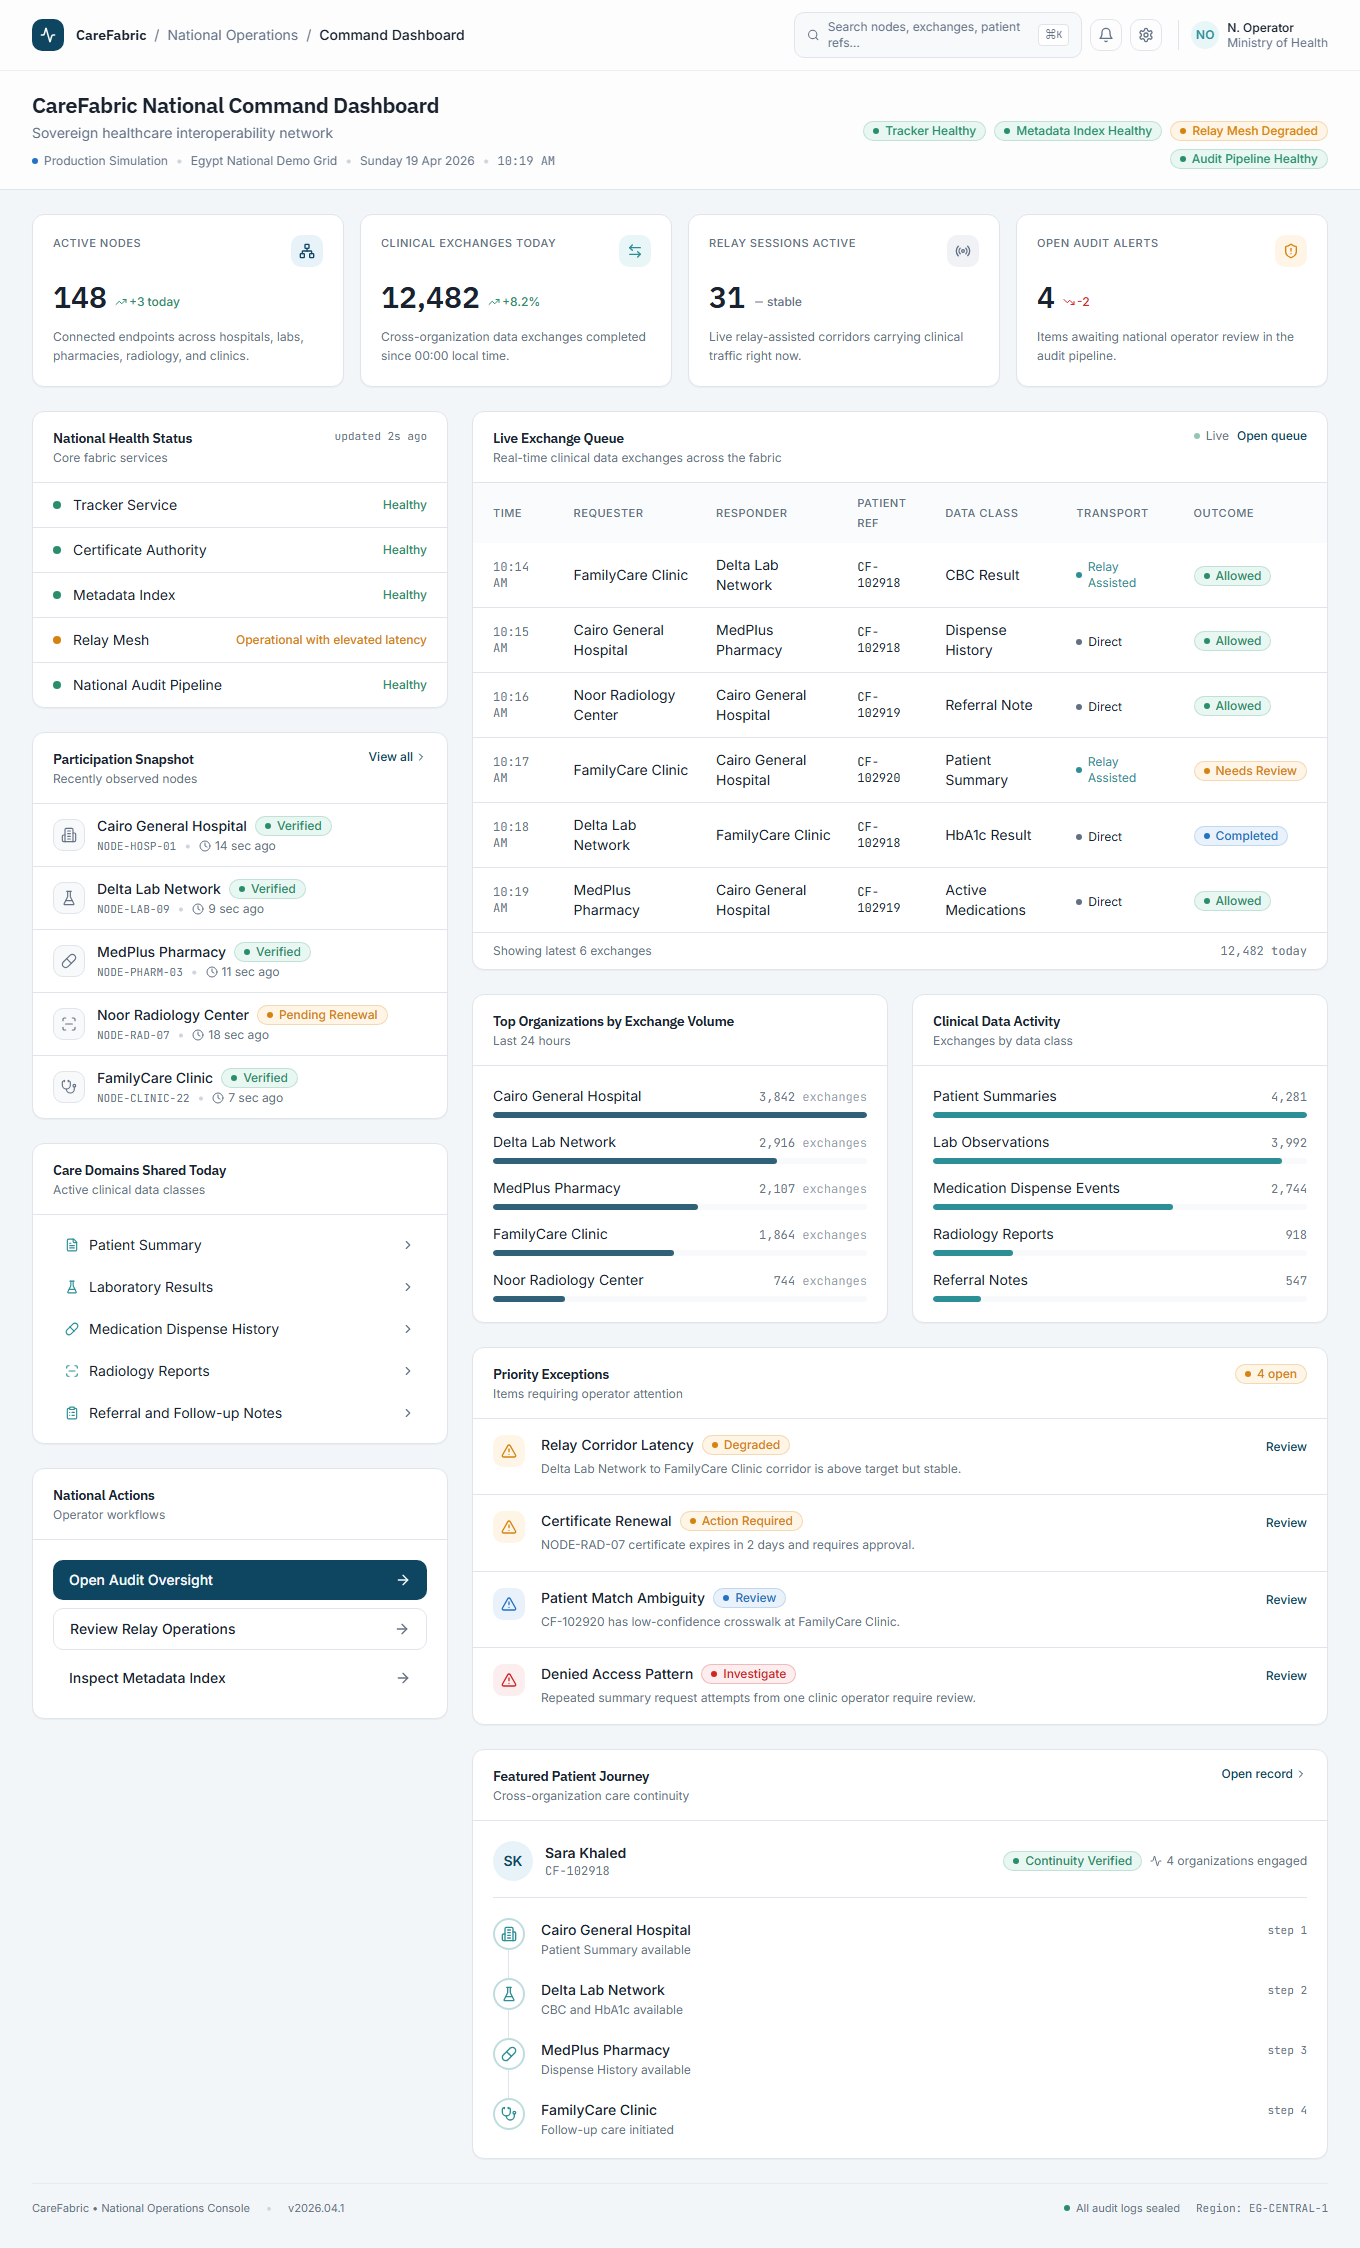Expand Referral and Follow-up Notes domain
This screenshot has height=2248, width=1360.
point(240,1413)
